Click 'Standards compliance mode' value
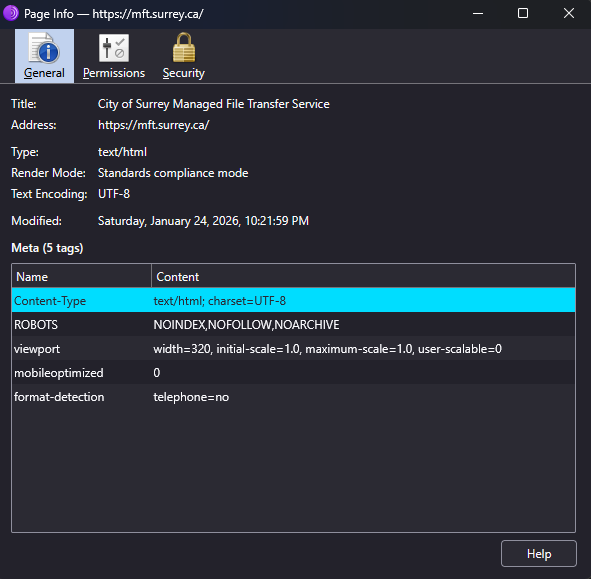Viewport: 591px width, 579px height. pos(173,173)
